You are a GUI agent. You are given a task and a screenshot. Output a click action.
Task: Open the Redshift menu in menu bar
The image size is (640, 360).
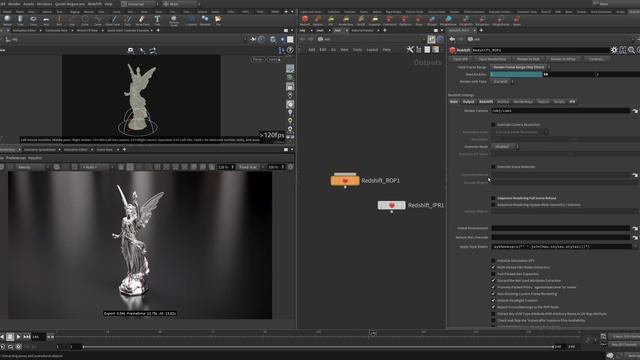(95, 4)
